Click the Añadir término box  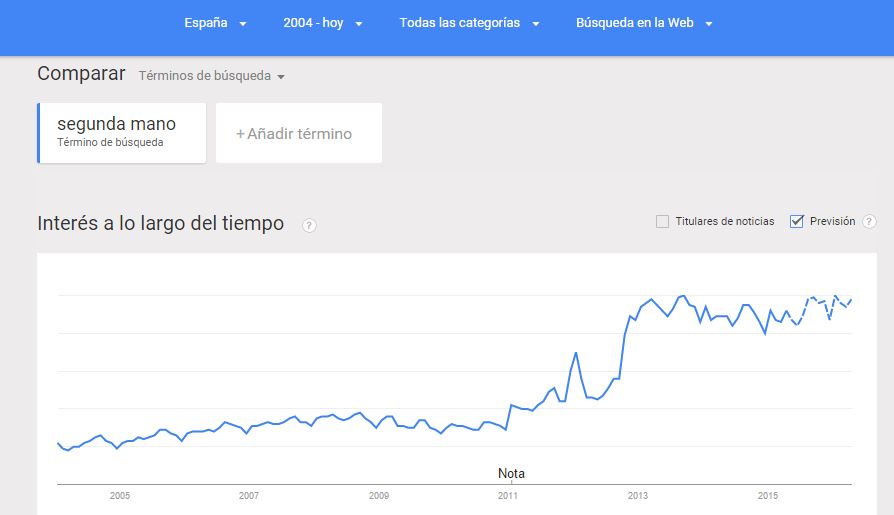coord(299,133)
